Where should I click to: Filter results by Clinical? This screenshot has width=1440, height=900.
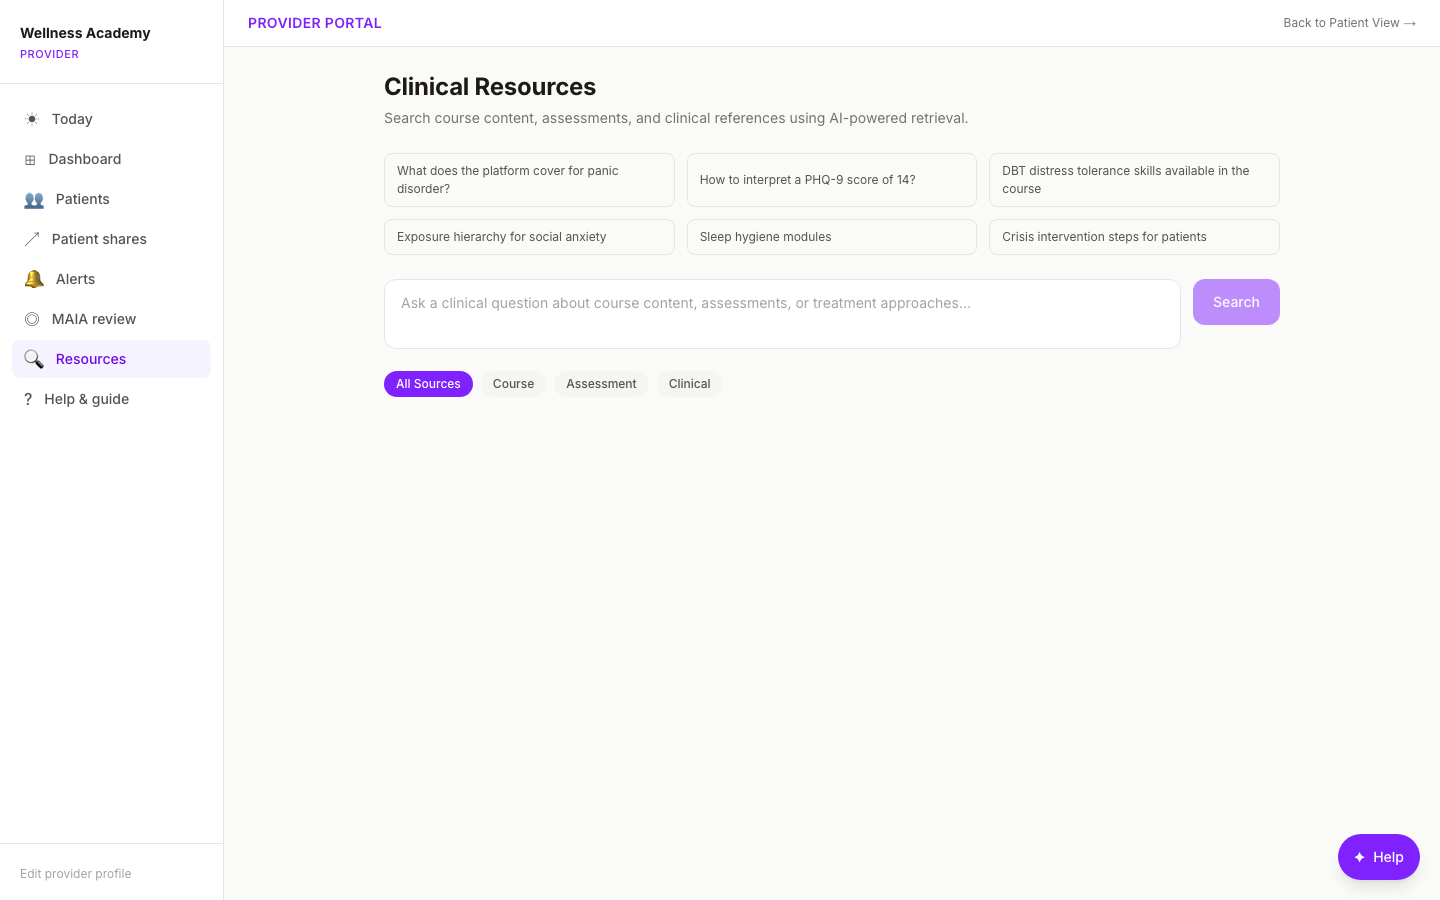point(689,384)
